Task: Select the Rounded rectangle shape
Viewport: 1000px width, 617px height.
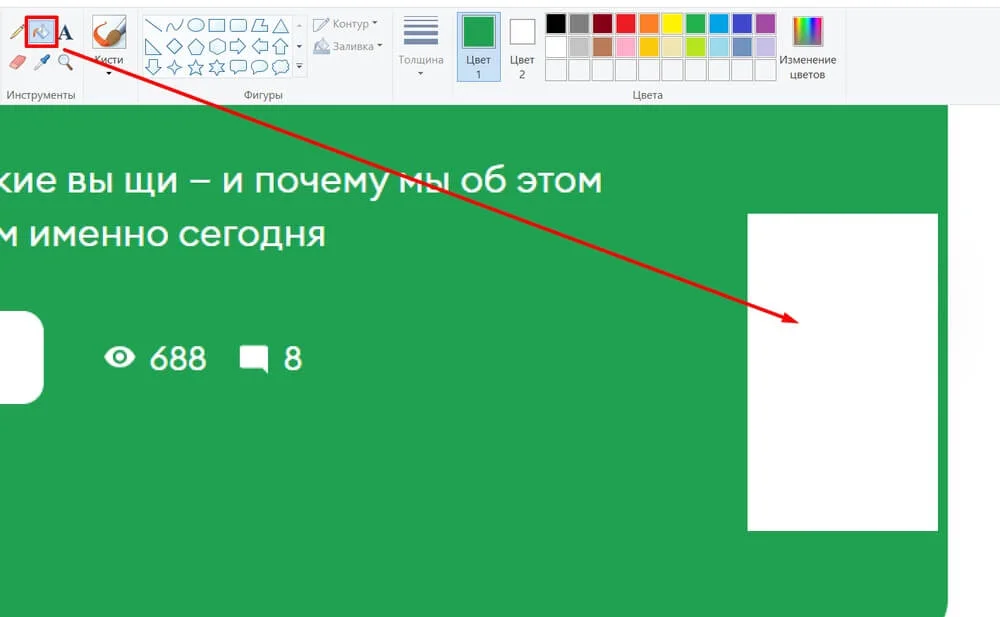Action: 238,26
